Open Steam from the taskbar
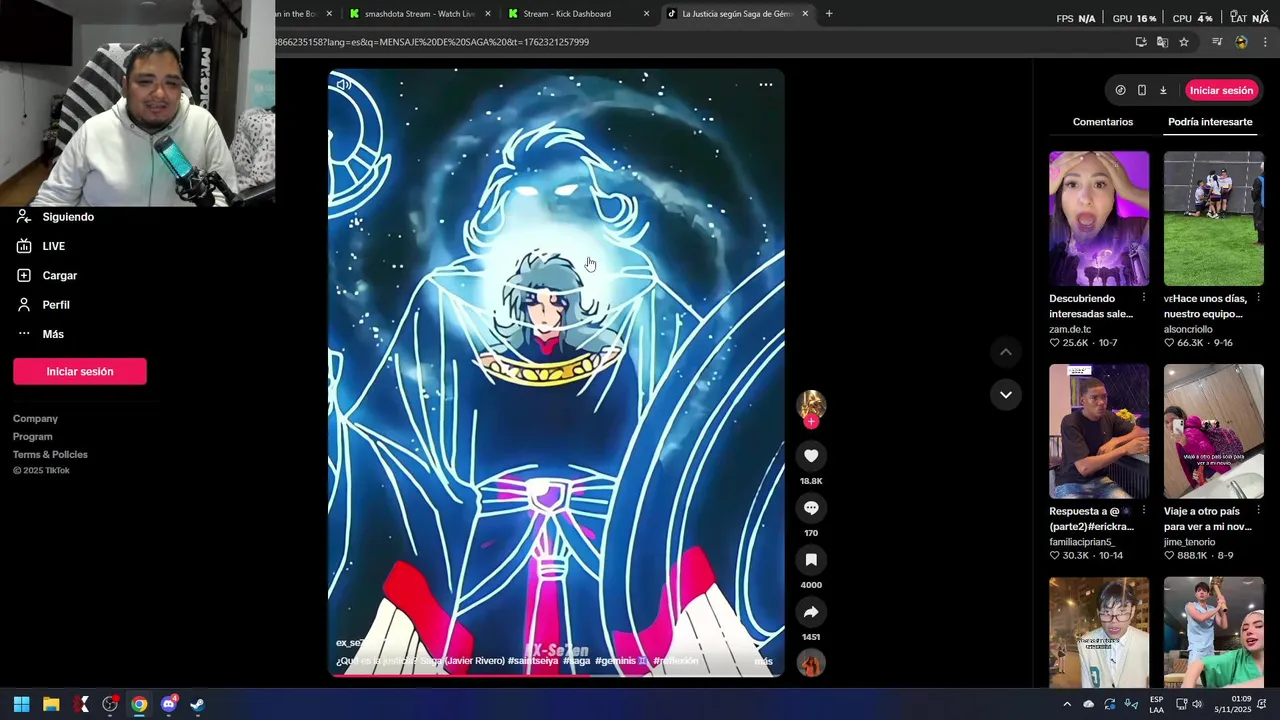This screenshot has height=720, width=1280. (197, 704)
